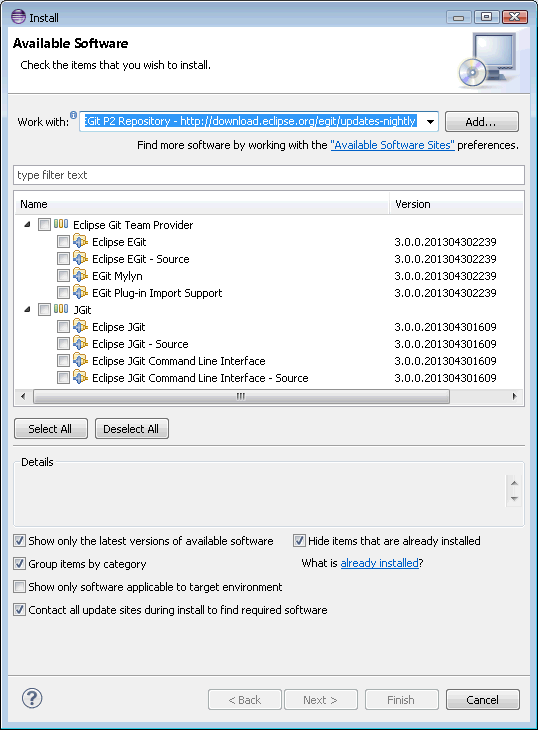
Task: Click the EGit Plug-in Import Support icon
Action: tap(81, 292)
